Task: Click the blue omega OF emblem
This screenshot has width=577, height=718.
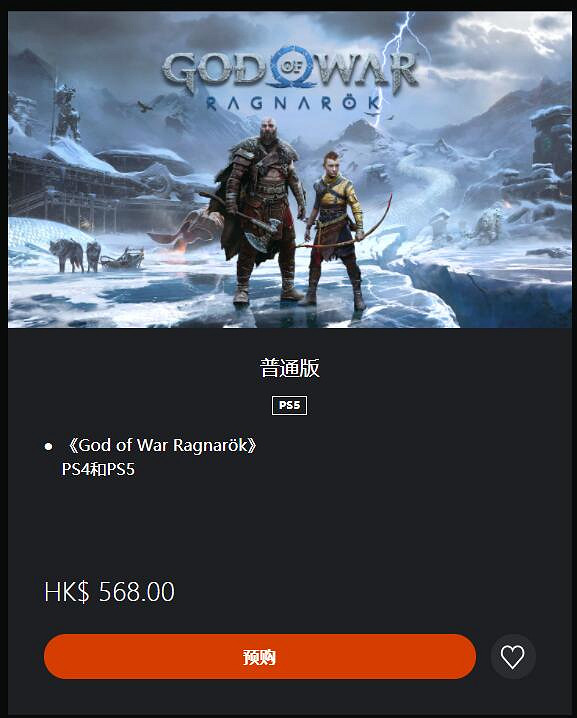Action: 291,67
